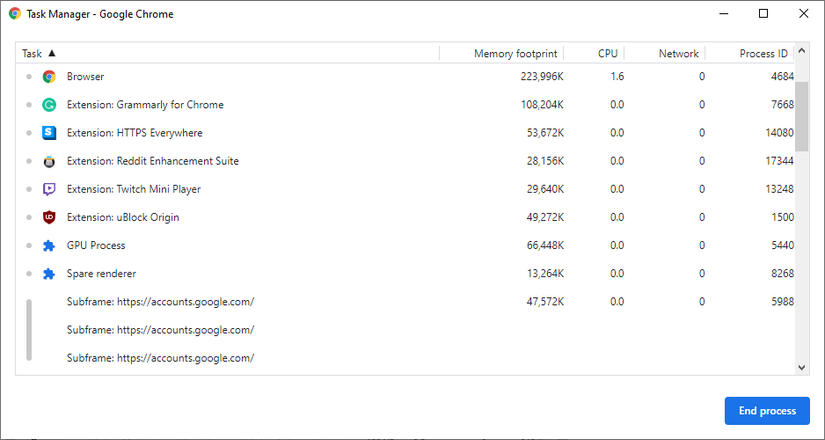825x440 pixels.
Task: Click the Twitch Mini Player icon
Action: tap(49, 189)
